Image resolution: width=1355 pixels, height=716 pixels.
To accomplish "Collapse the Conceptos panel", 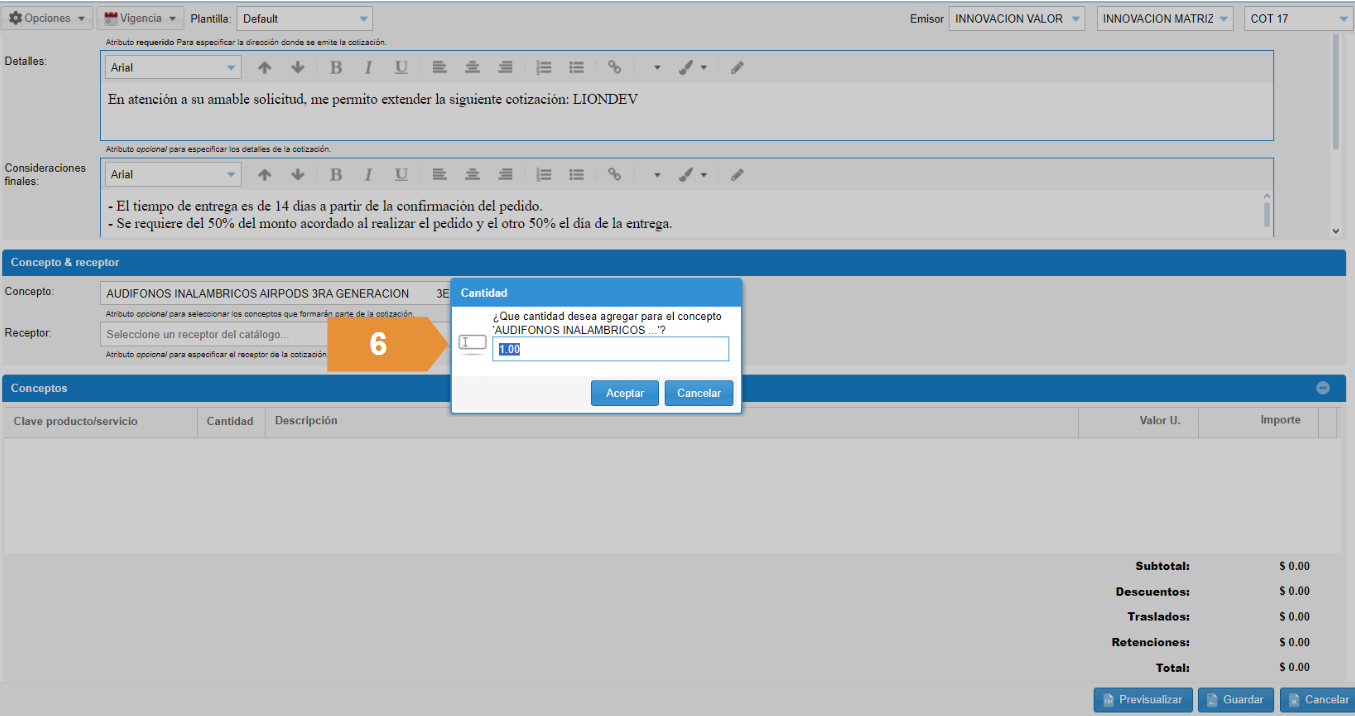I will (1323, 388).
